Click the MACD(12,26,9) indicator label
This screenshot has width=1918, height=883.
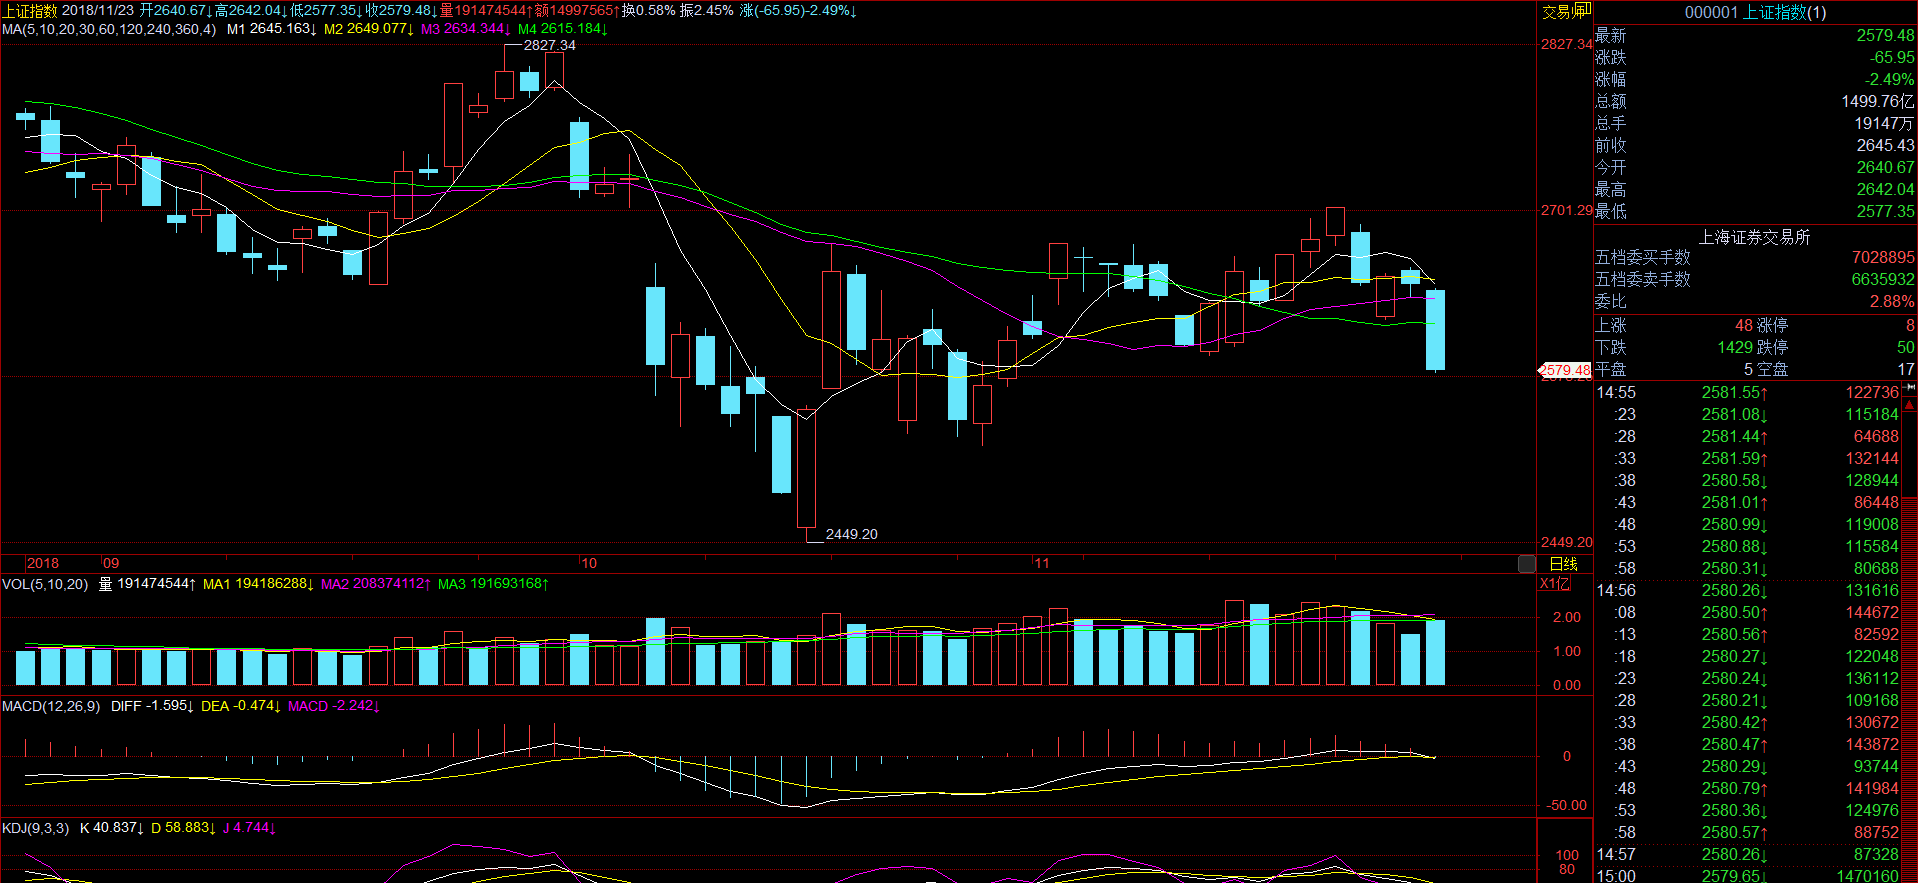51,706
